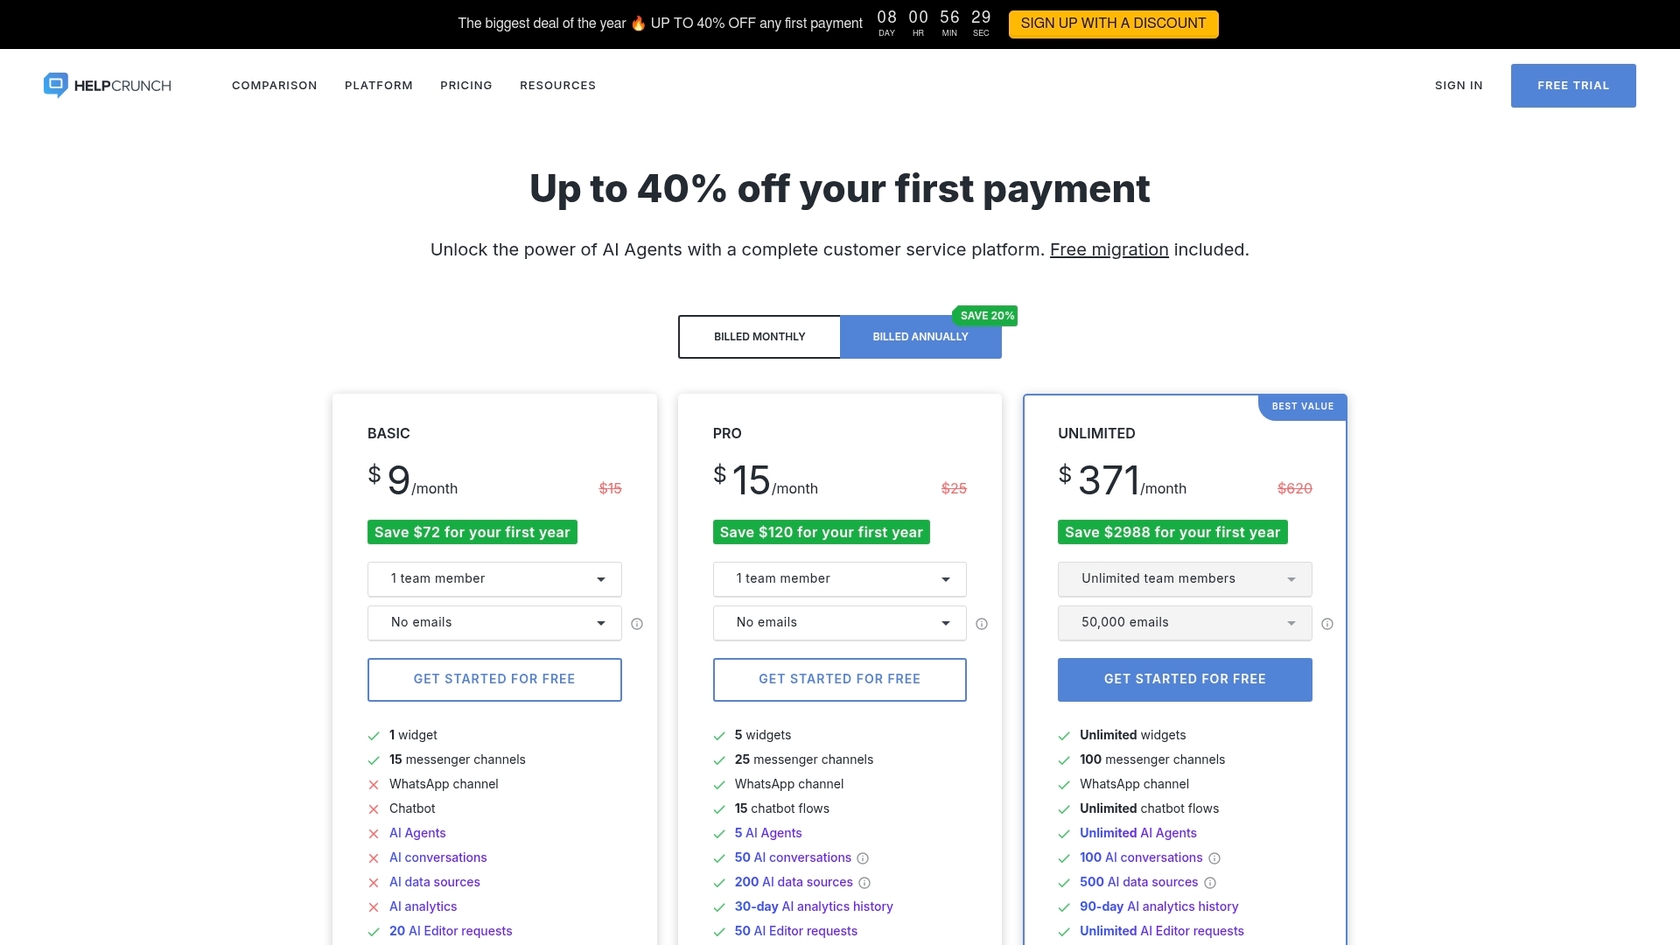
Task: Click Get Started For Free on the Pro plan
Action: [x=839, y=679]
